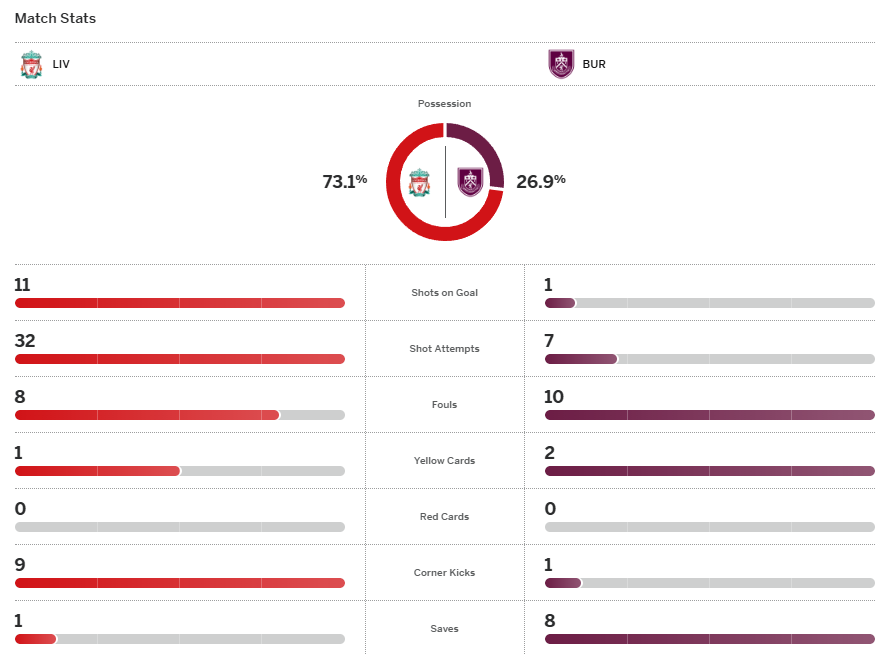Click the Possession label
The image size is (891, 655).
pos(444,104)
